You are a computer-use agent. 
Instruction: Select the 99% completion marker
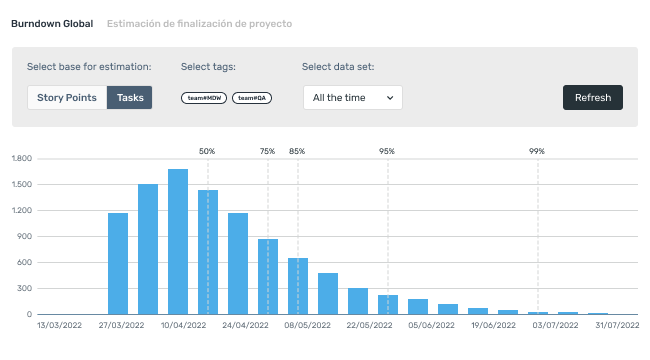pyautogui.click(x=537, y=151)
